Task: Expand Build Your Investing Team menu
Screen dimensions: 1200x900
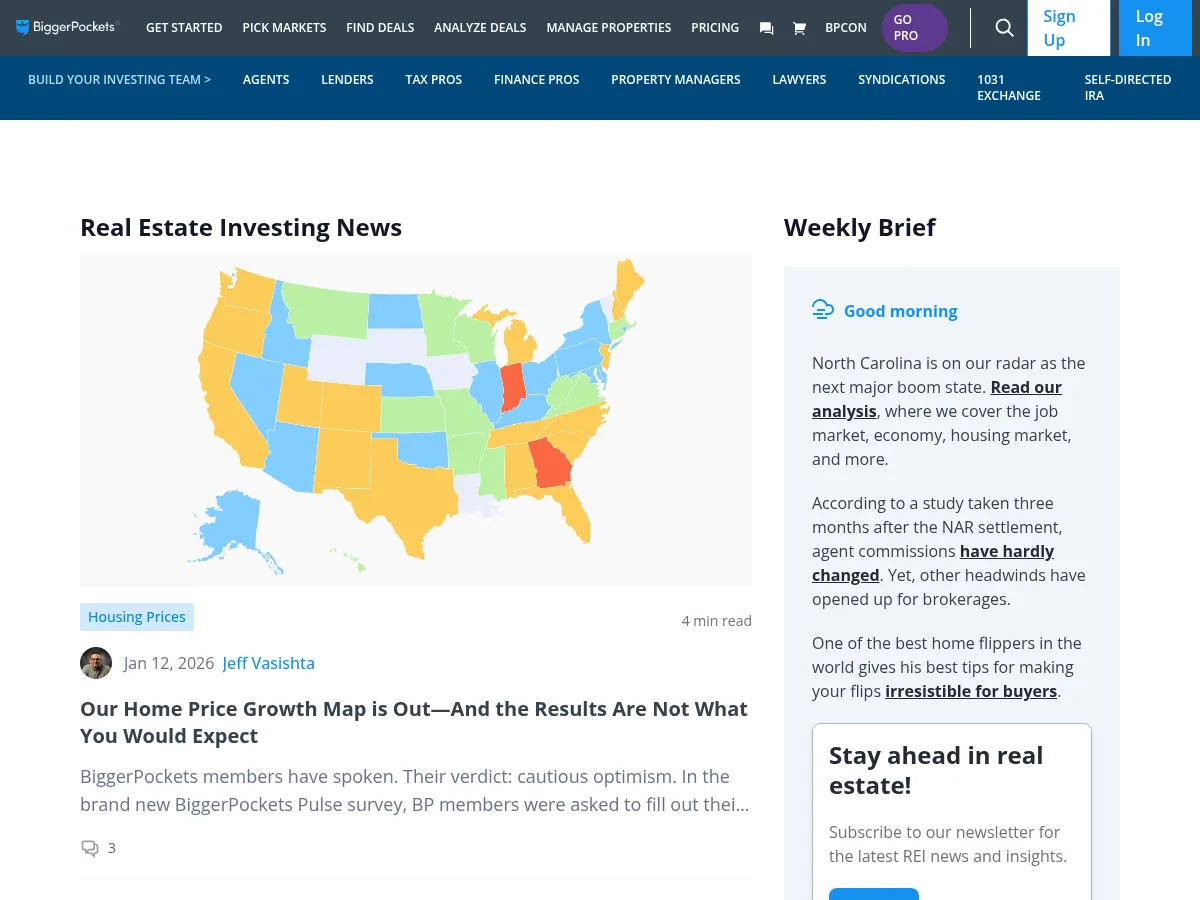Action: (119, 79)
